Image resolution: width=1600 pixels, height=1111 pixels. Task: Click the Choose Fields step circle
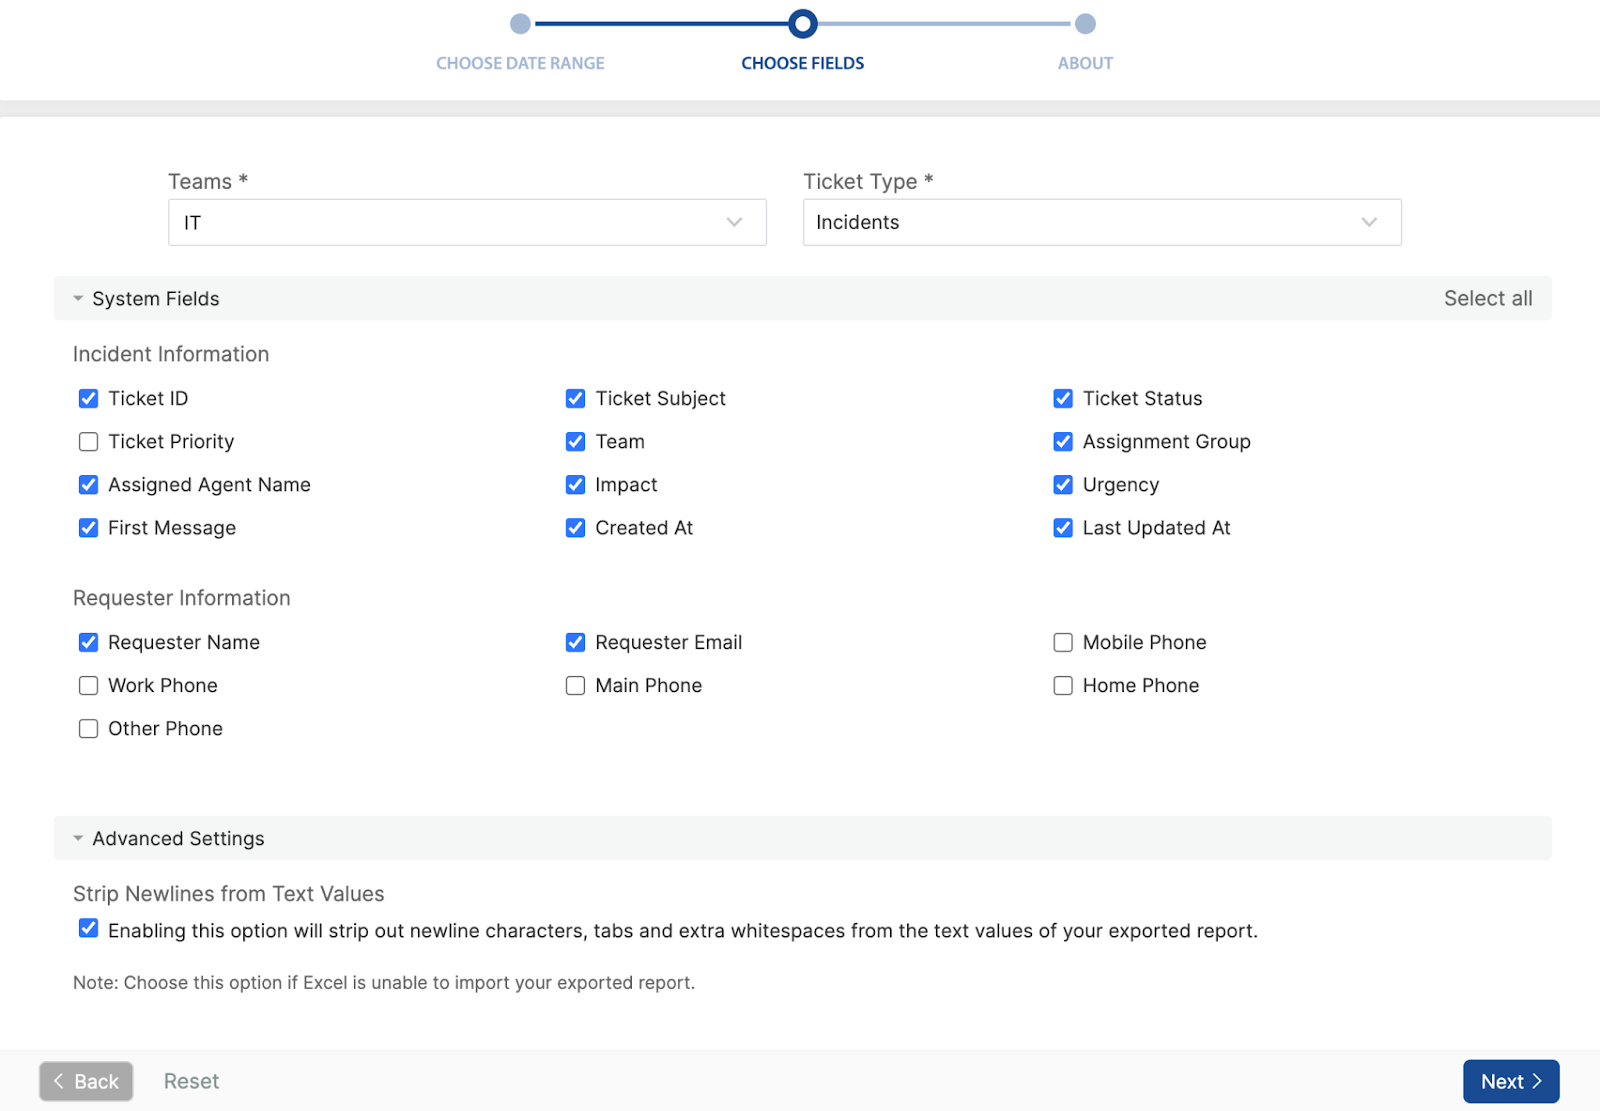[x=802, y=23]
